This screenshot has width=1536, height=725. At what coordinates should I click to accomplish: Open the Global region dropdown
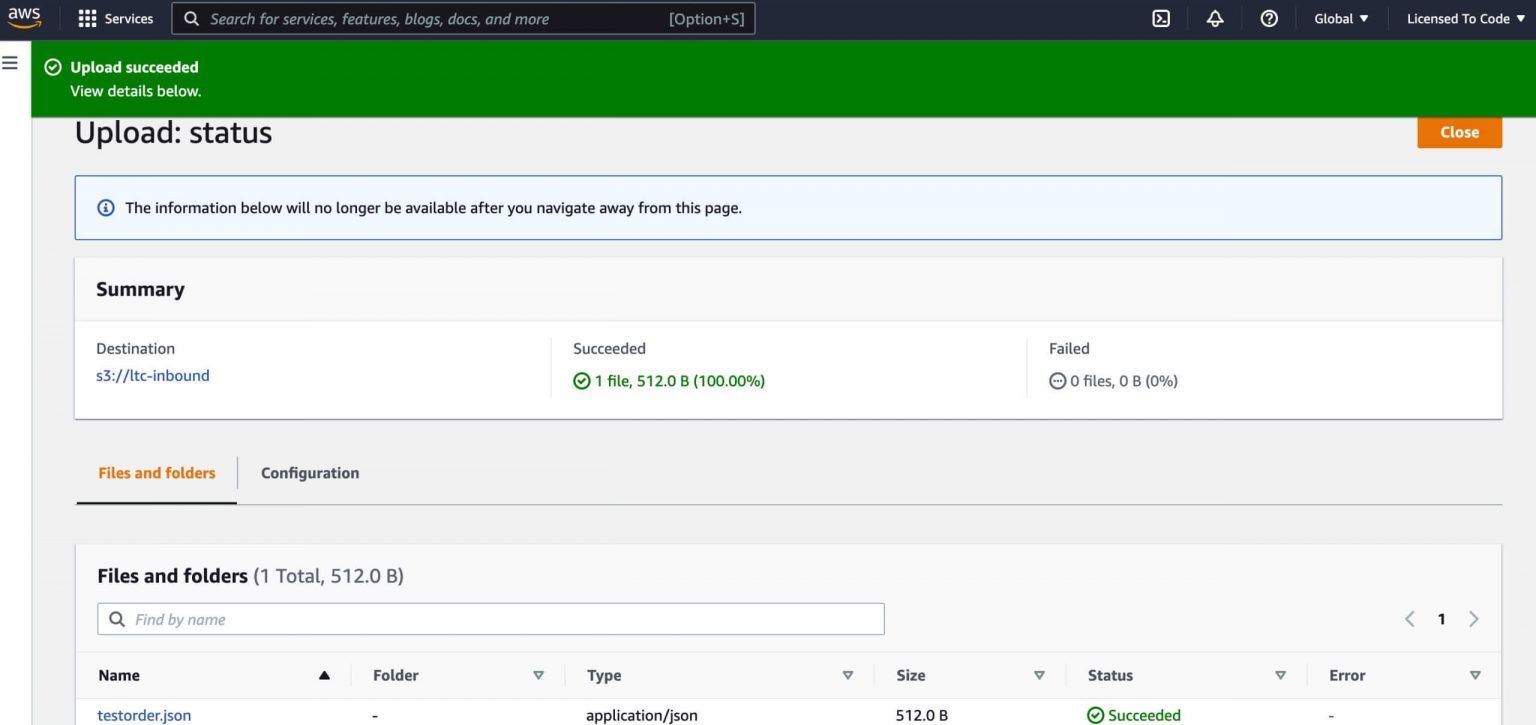pos(1341,19)
